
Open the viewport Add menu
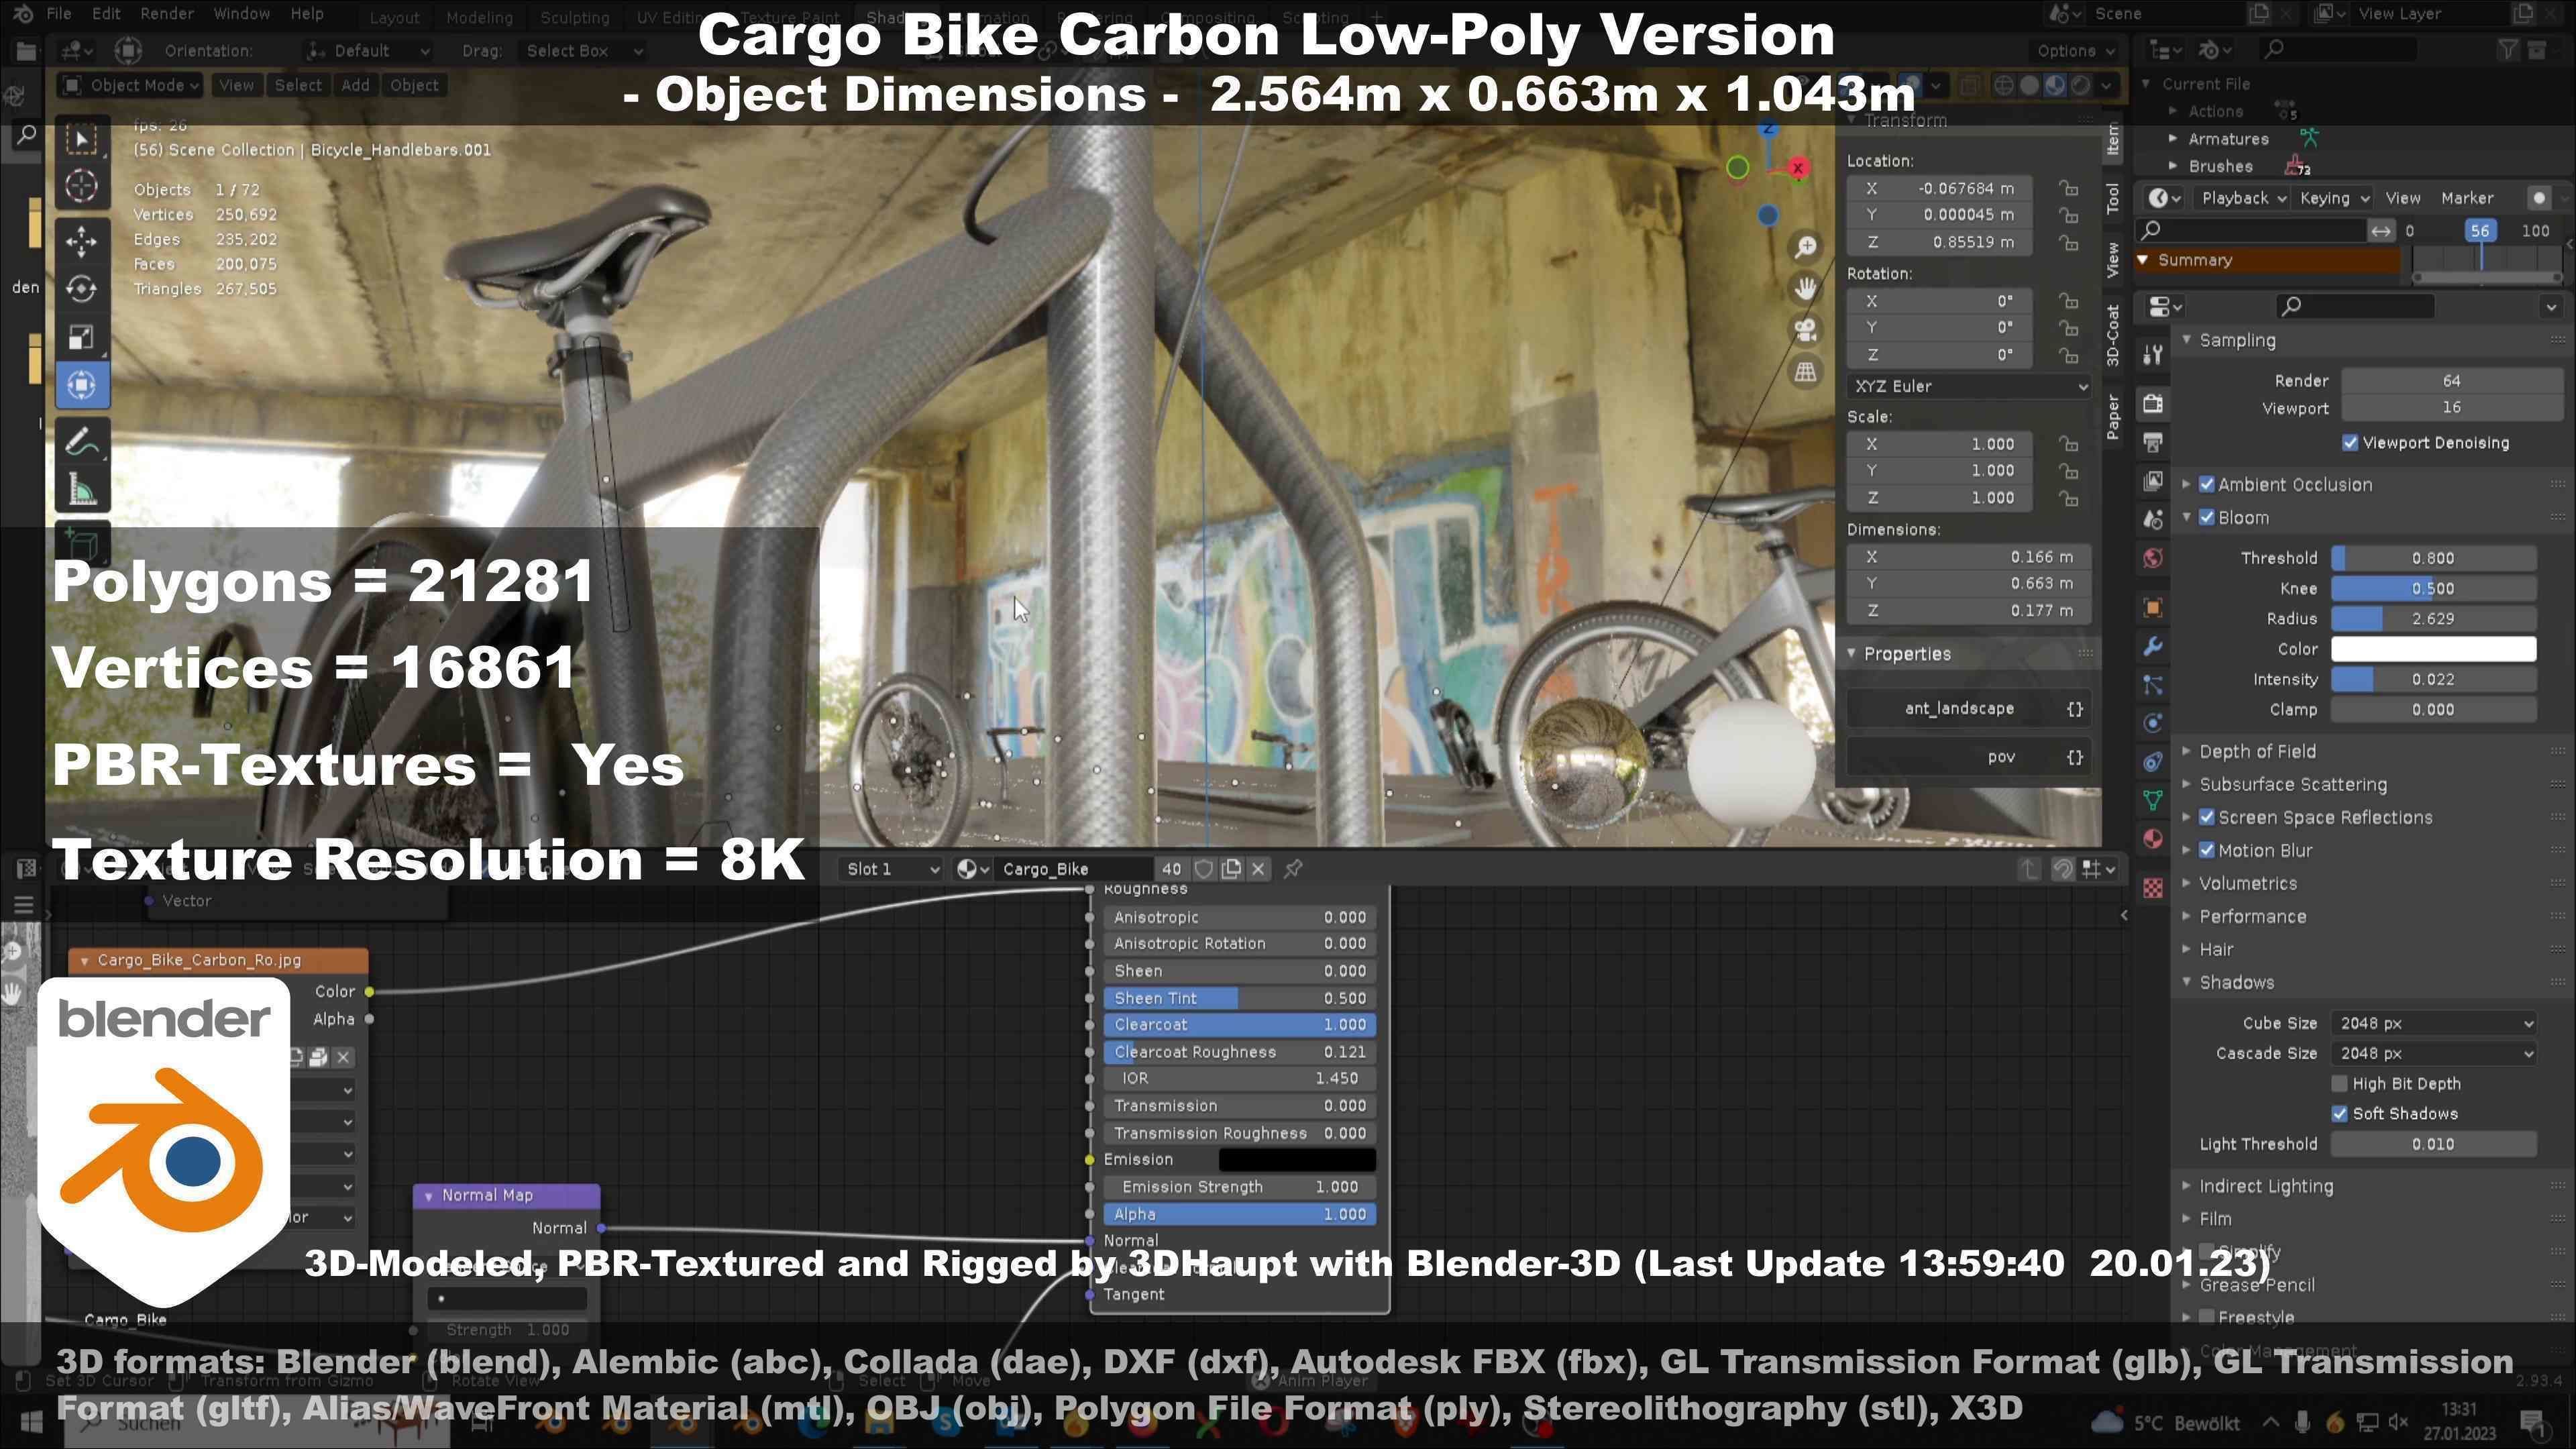(355, 86)
